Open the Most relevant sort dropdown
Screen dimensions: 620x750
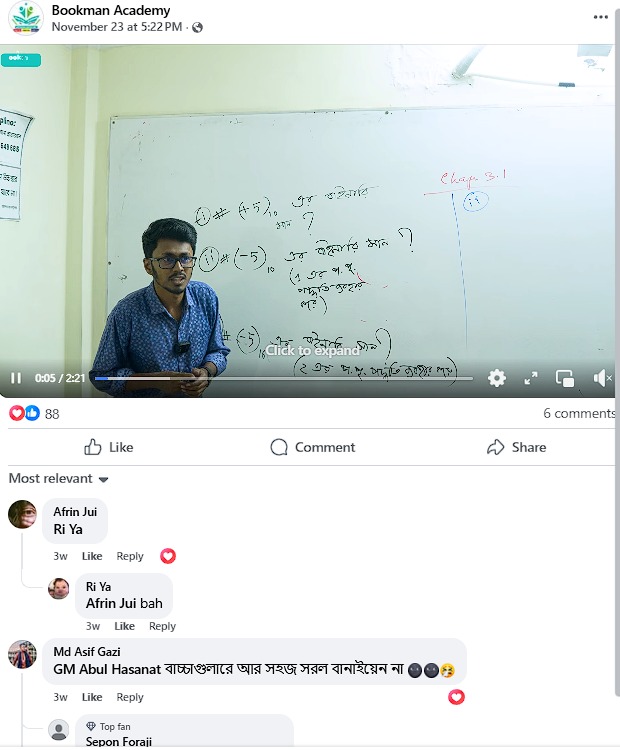point(58,478)
